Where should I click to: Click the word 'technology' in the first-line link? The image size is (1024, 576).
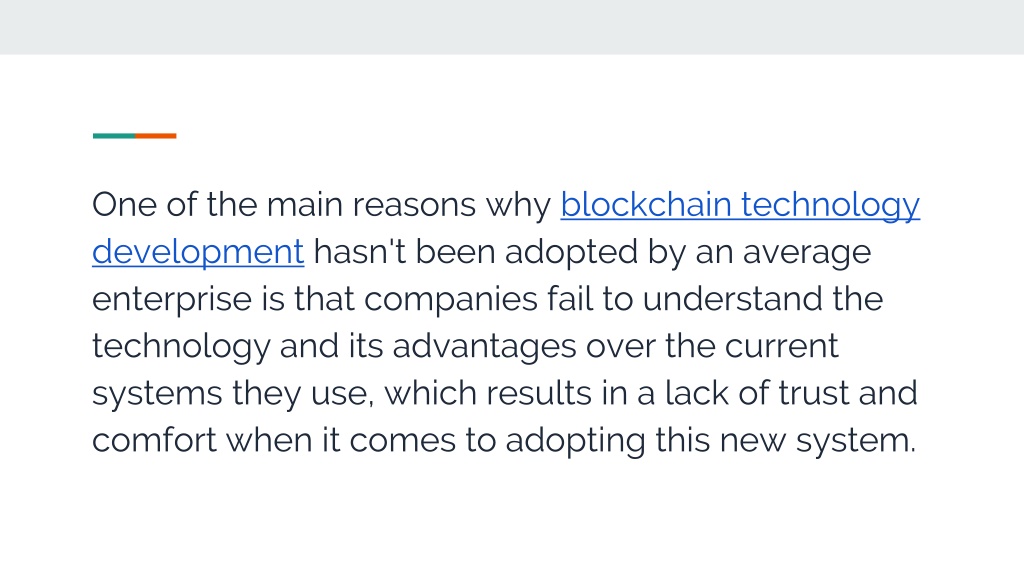tap(830, 205)
